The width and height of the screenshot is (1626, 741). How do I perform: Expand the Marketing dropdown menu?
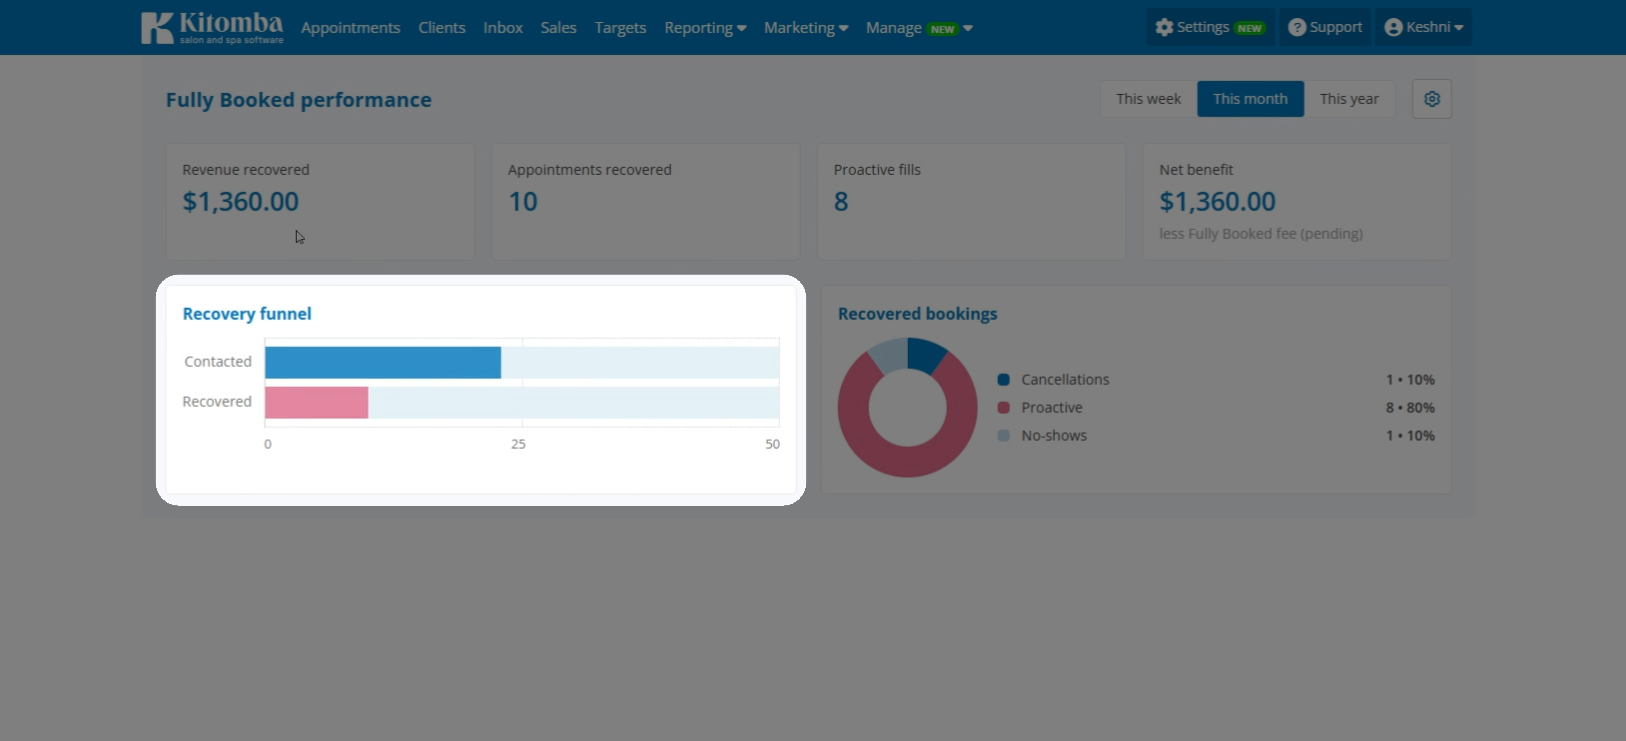tap(806, 28)
